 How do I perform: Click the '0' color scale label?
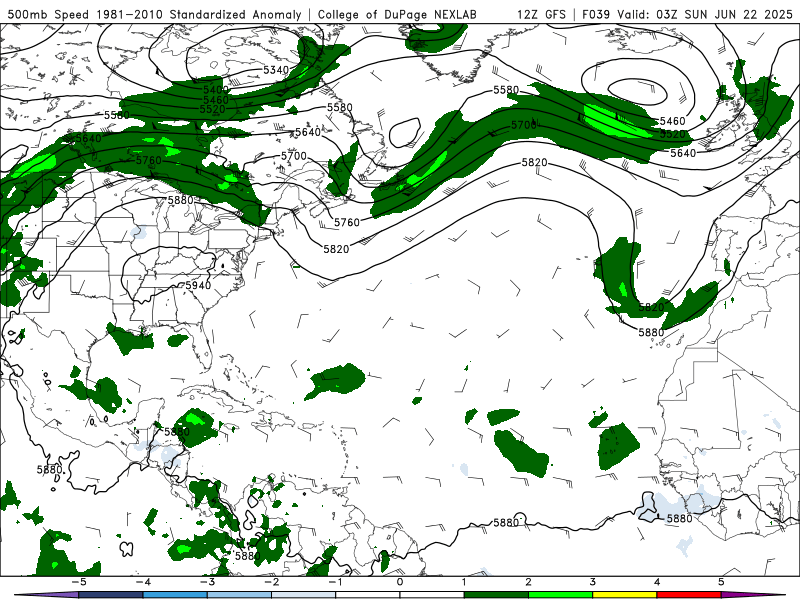coord(399,582)
